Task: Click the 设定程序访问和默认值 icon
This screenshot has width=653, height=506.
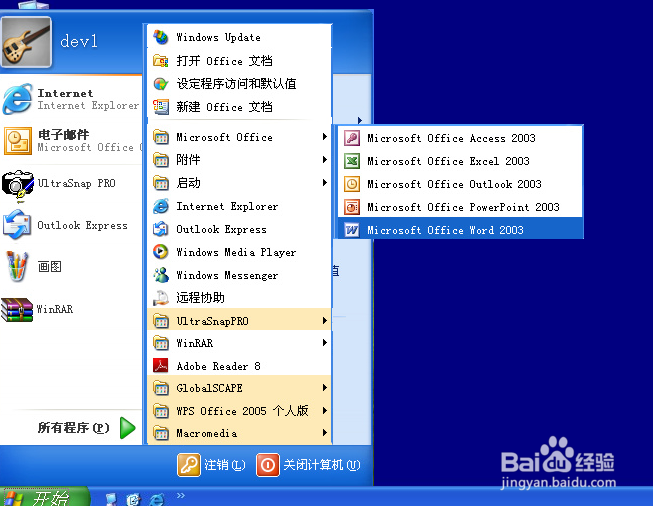Action: [x=161, y=84]
